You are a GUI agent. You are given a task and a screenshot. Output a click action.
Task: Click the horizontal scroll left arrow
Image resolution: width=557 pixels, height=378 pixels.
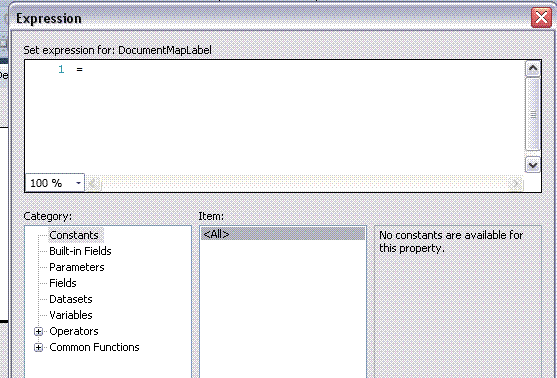[93, 184]
